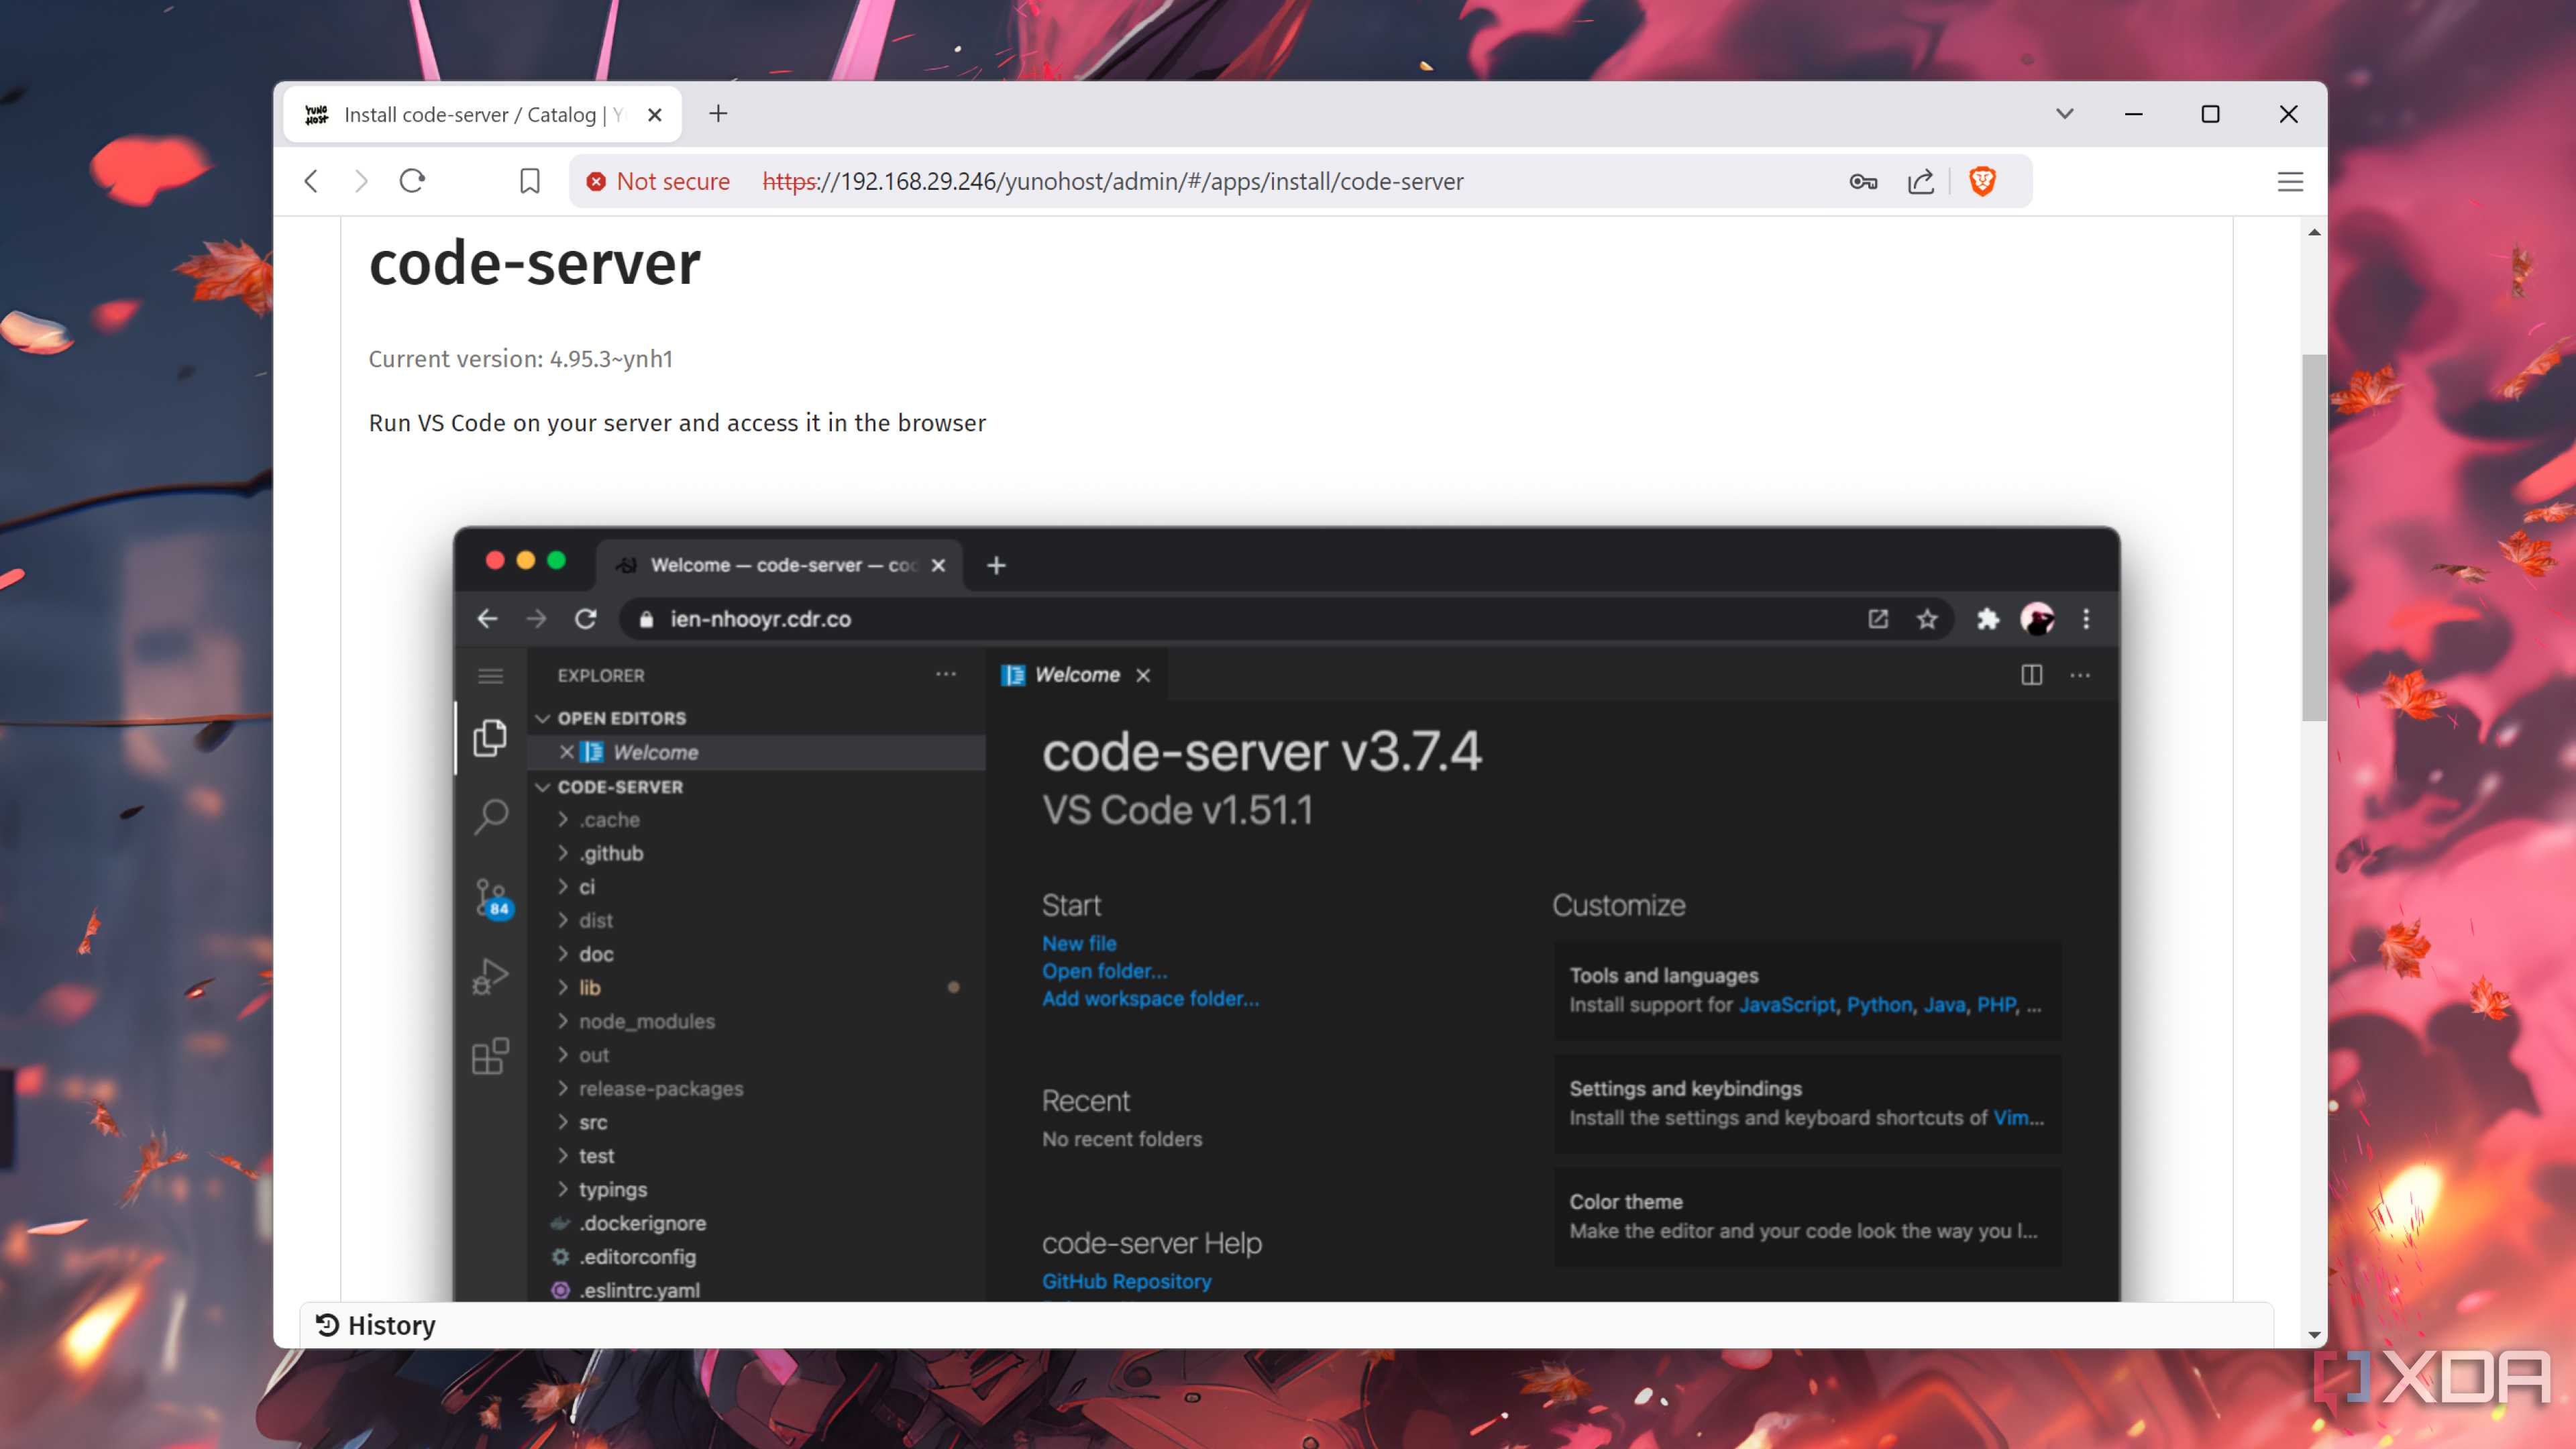Image resolution: width=2576 pixels, height=1449 pixels.
Task: Go forward in browser history
Action: coord(361,181)
